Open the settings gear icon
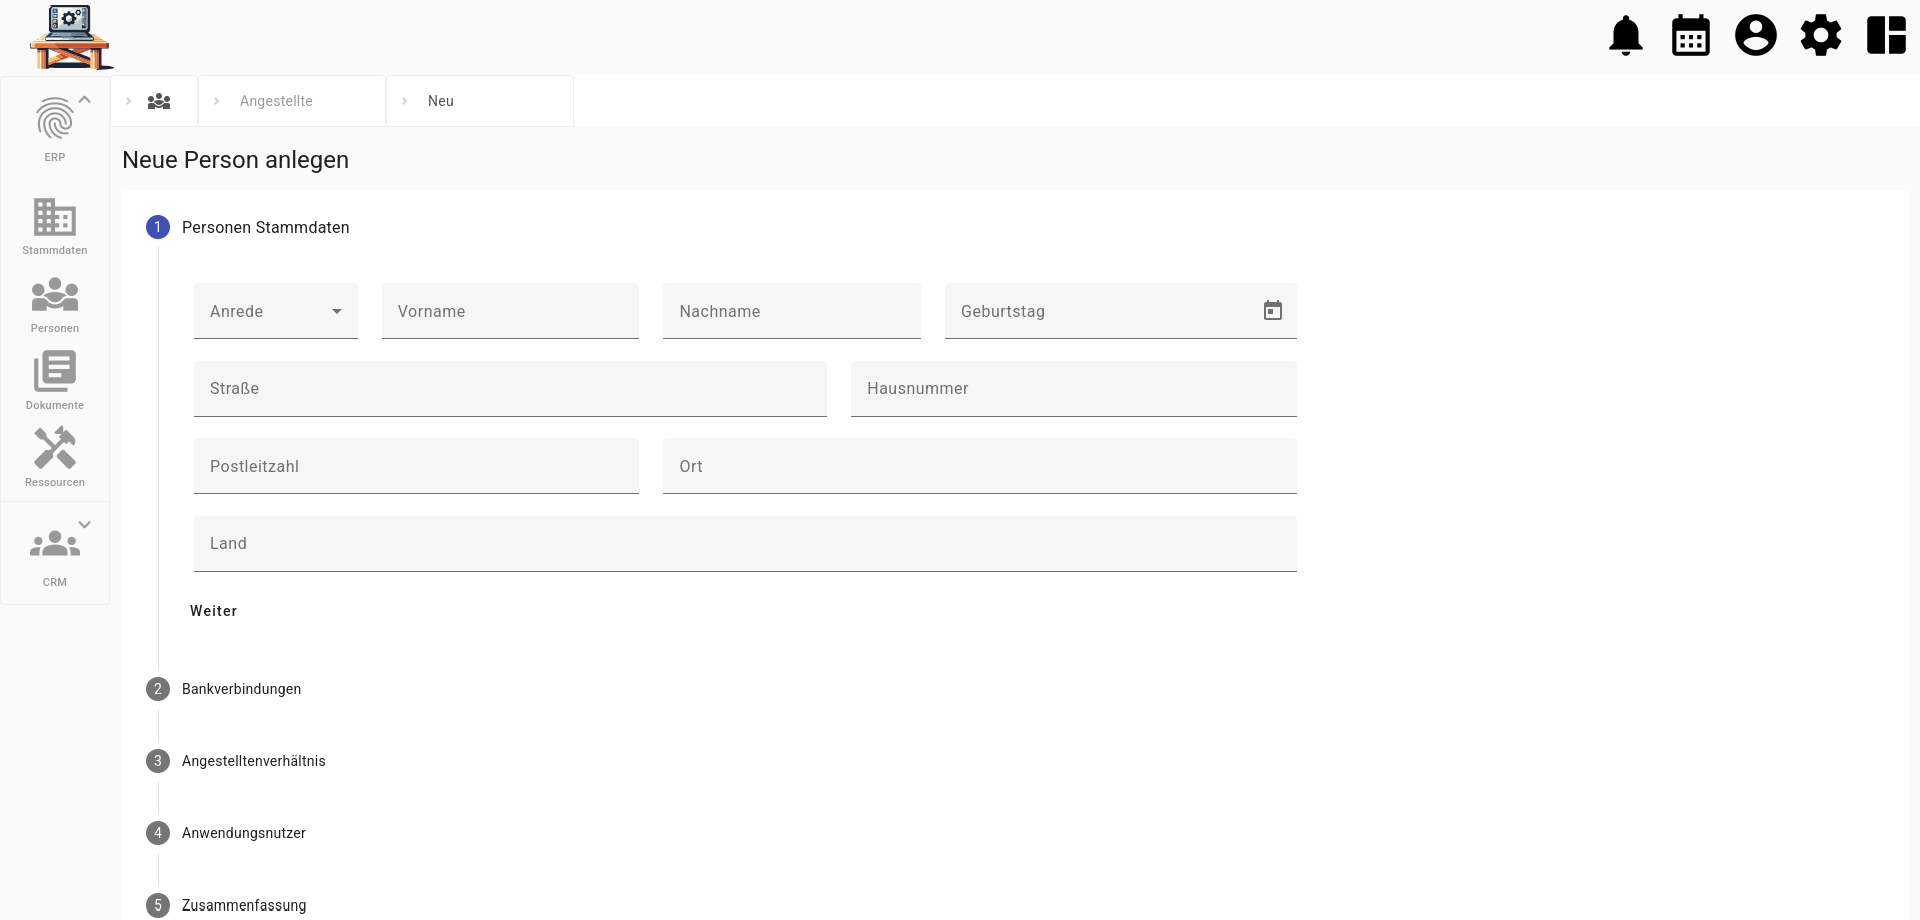Screen dimensions: 1920x920 (1821, 36)
